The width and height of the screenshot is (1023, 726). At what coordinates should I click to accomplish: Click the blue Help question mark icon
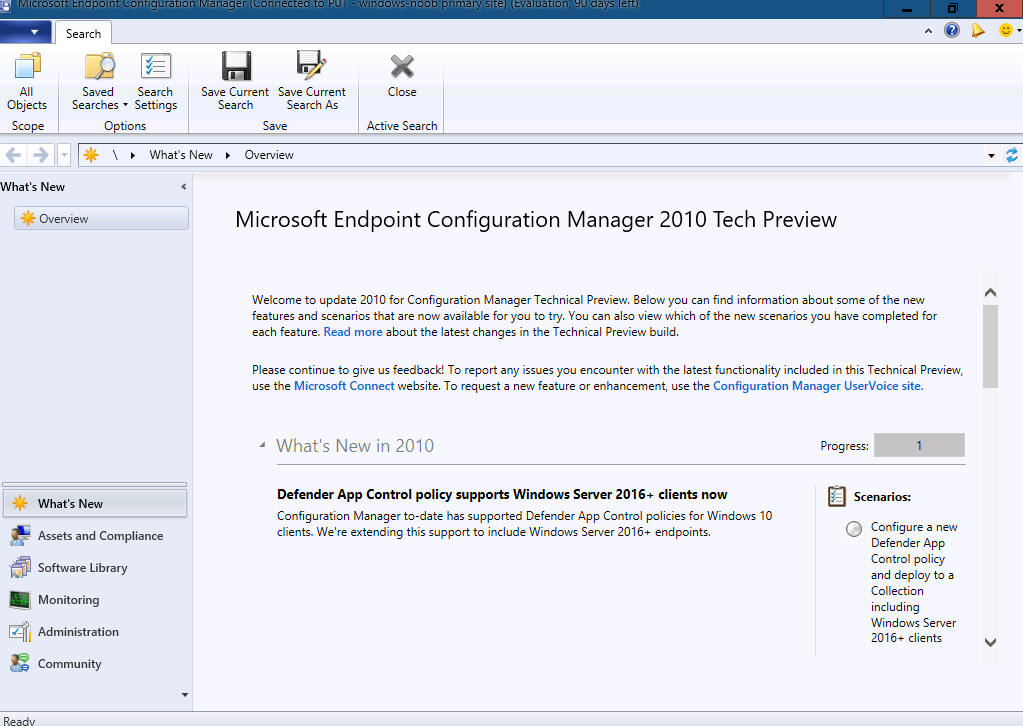pyautogui.click(x=952, y=30)
